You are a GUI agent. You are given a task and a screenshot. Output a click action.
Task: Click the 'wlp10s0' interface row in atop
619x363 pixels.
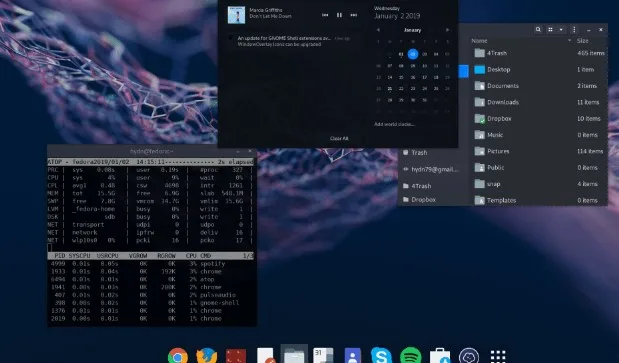(x=150, y=240)
